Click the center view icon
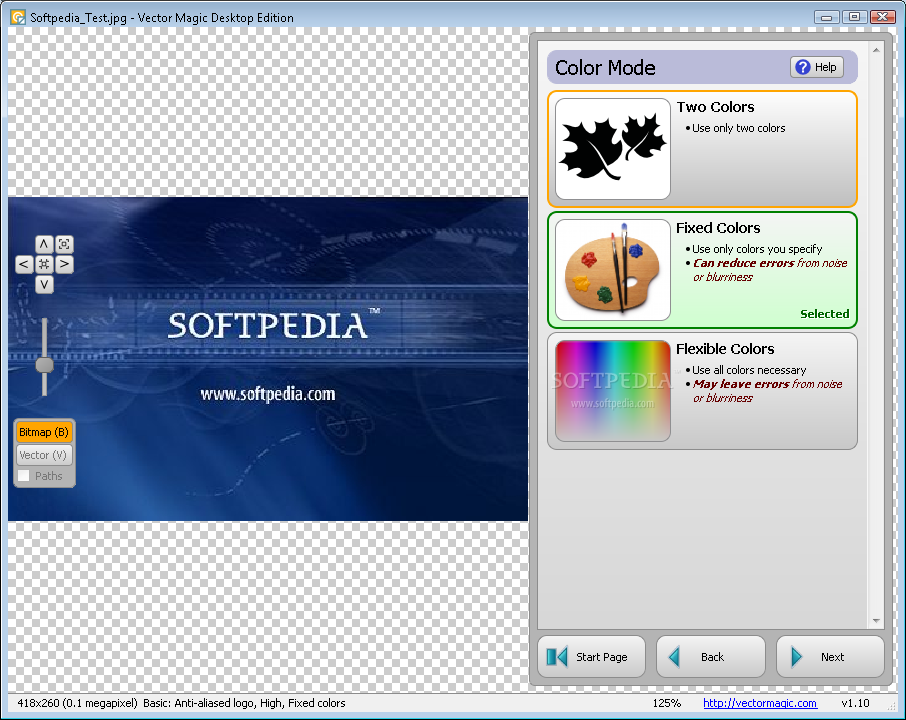This screenshot has width=906, height=720. pos(44,265)
